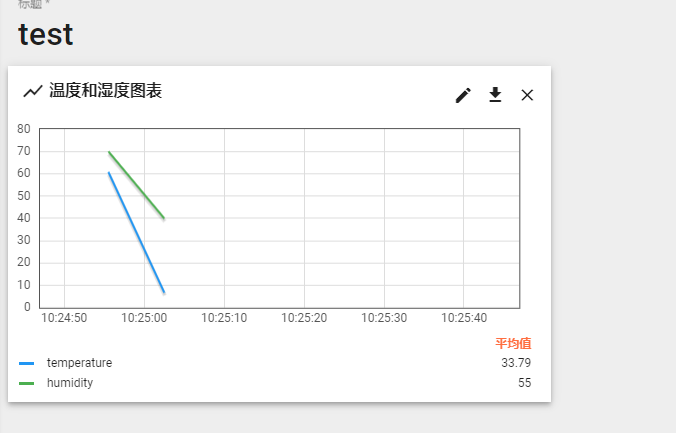Screen dimensions: 676x433
Task: Click the 10:25:40 x-axis time label
Action: pos(464,318)
